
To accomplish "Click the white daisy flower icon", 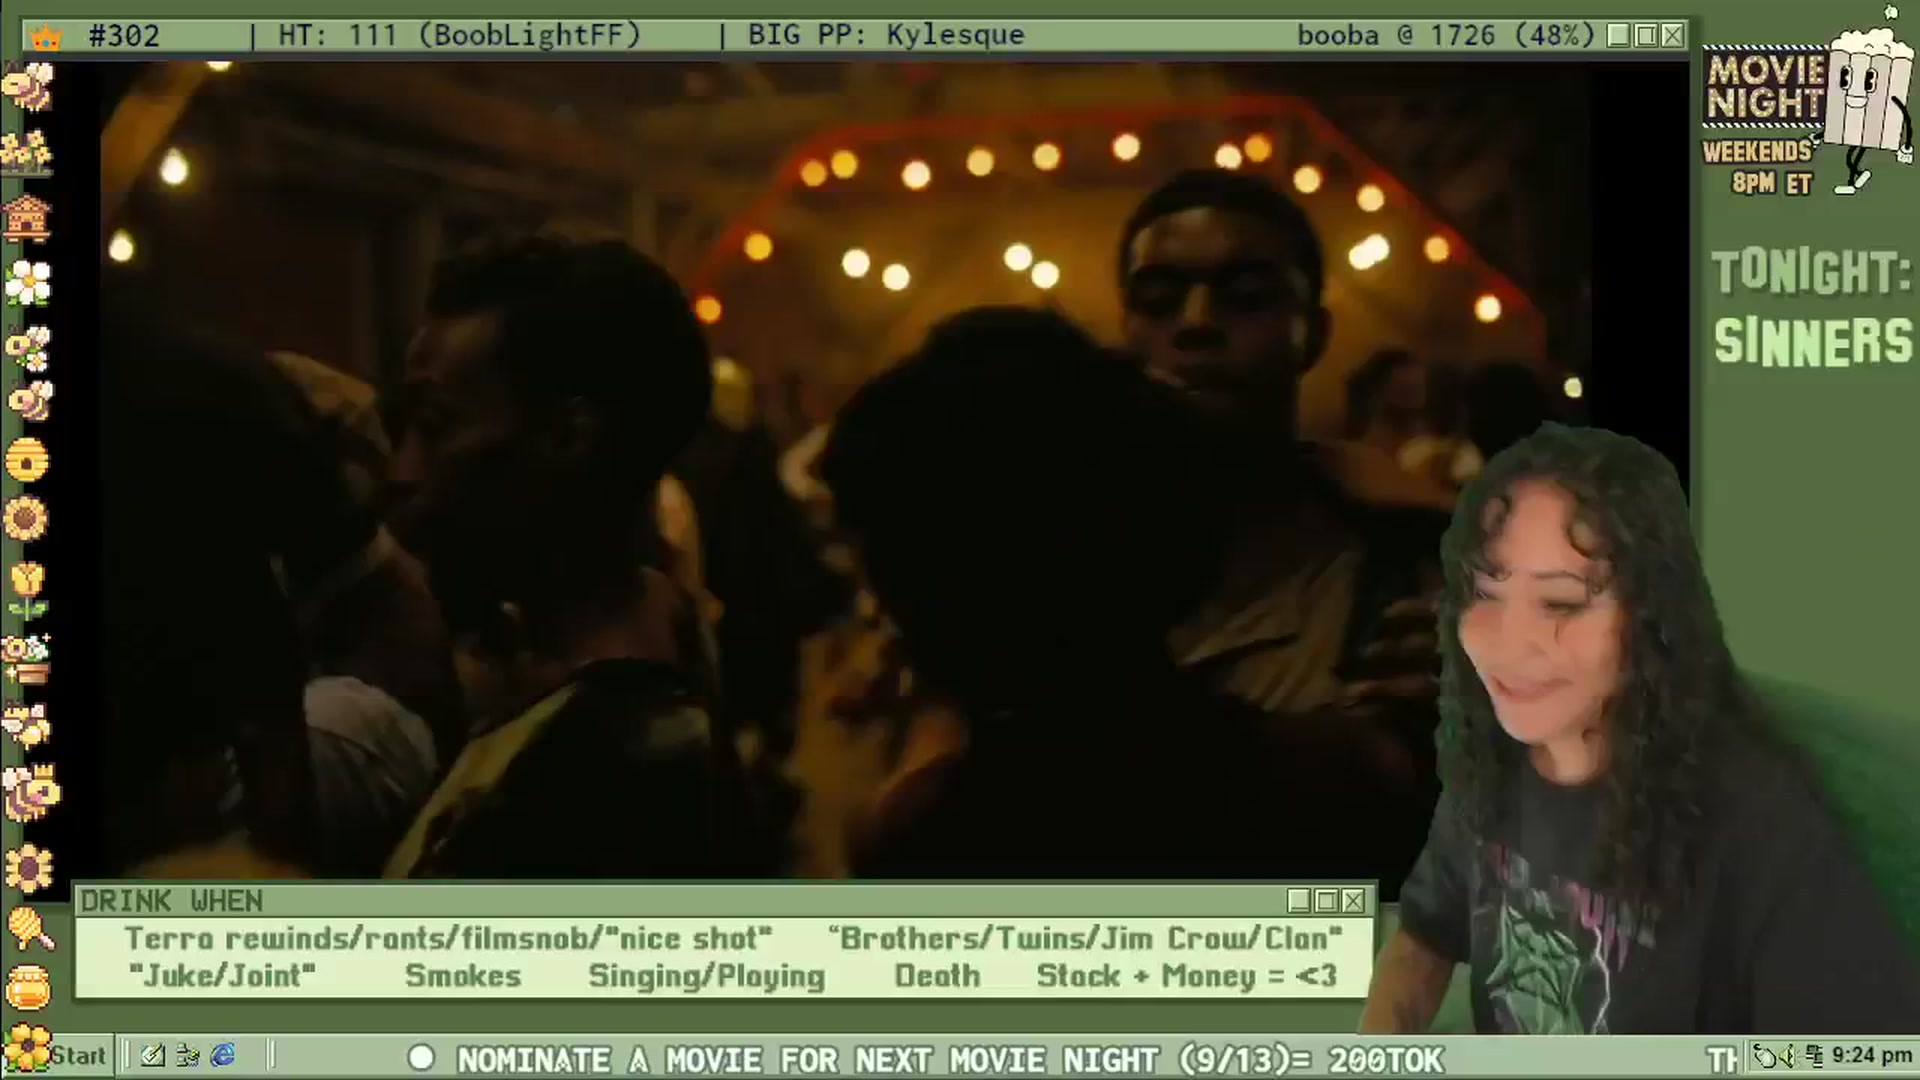I will click(28, 283).
